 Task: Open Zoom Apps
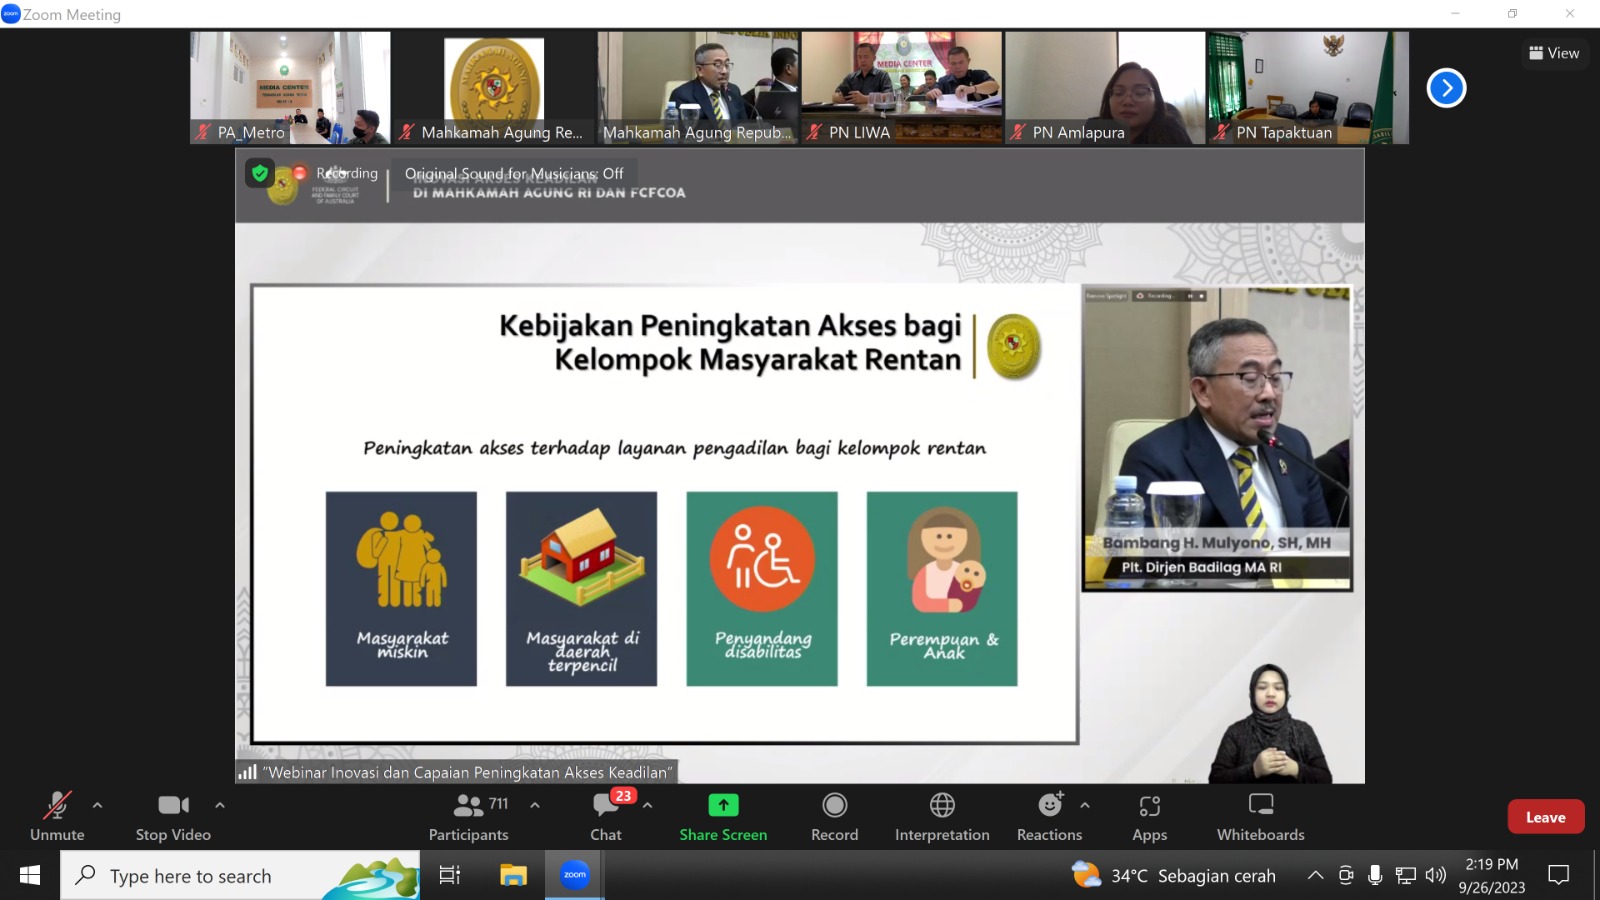click(1149, 816)
